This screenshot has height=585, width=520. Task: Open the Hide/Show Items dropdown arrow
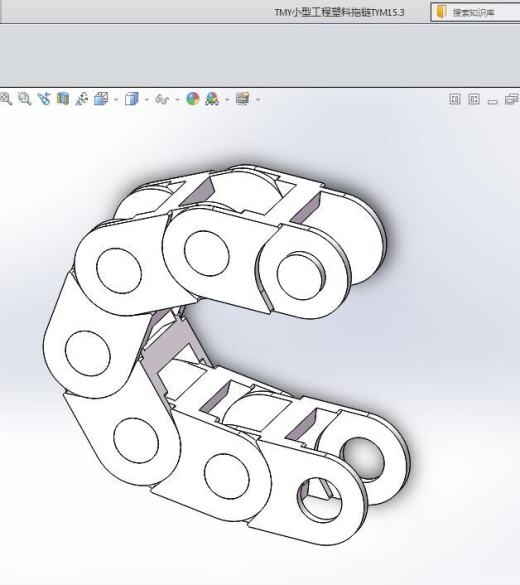pos(178,100)
